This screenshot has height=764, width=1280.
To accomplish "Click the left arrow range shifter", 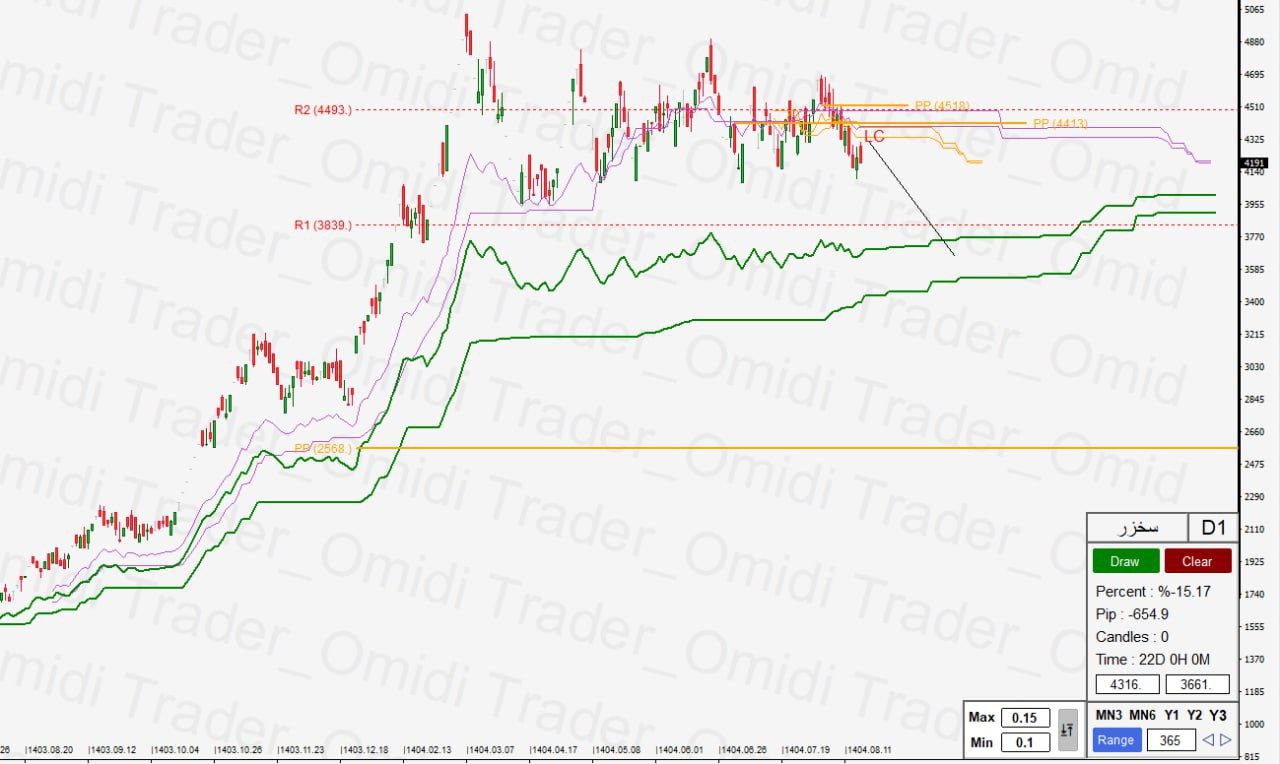I will coord(1208,741).
